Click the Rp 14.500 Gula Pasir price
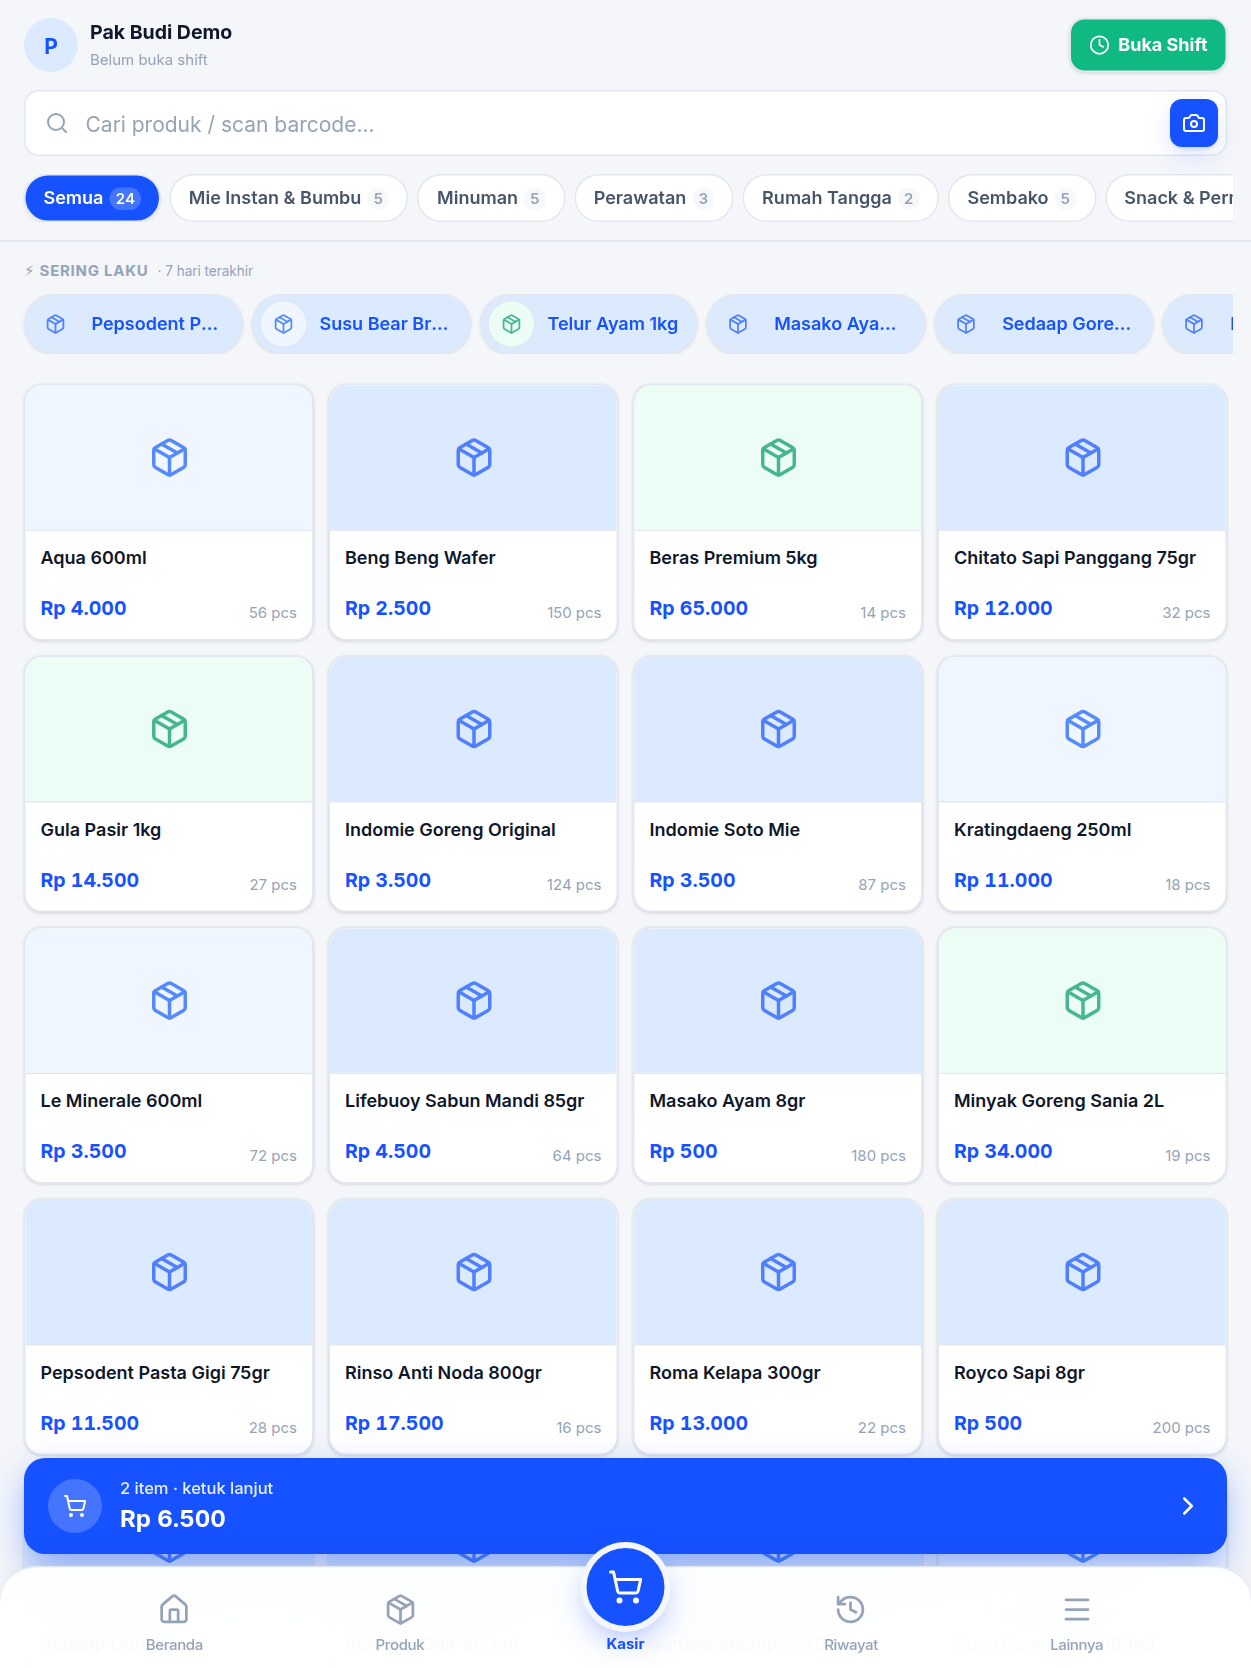This screenshot has height=1668, width=1251. tap(90, 880)
